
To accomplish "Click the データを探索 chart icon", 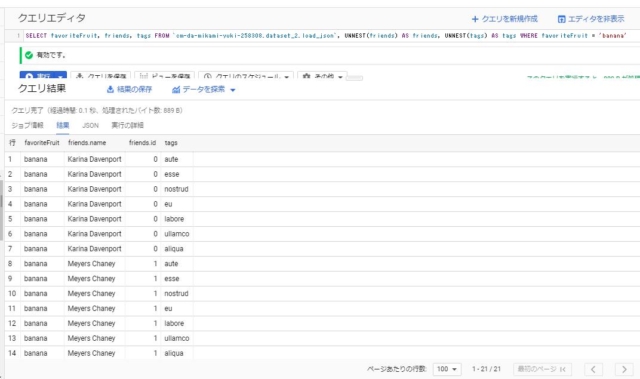I will (x=176, y=89).
